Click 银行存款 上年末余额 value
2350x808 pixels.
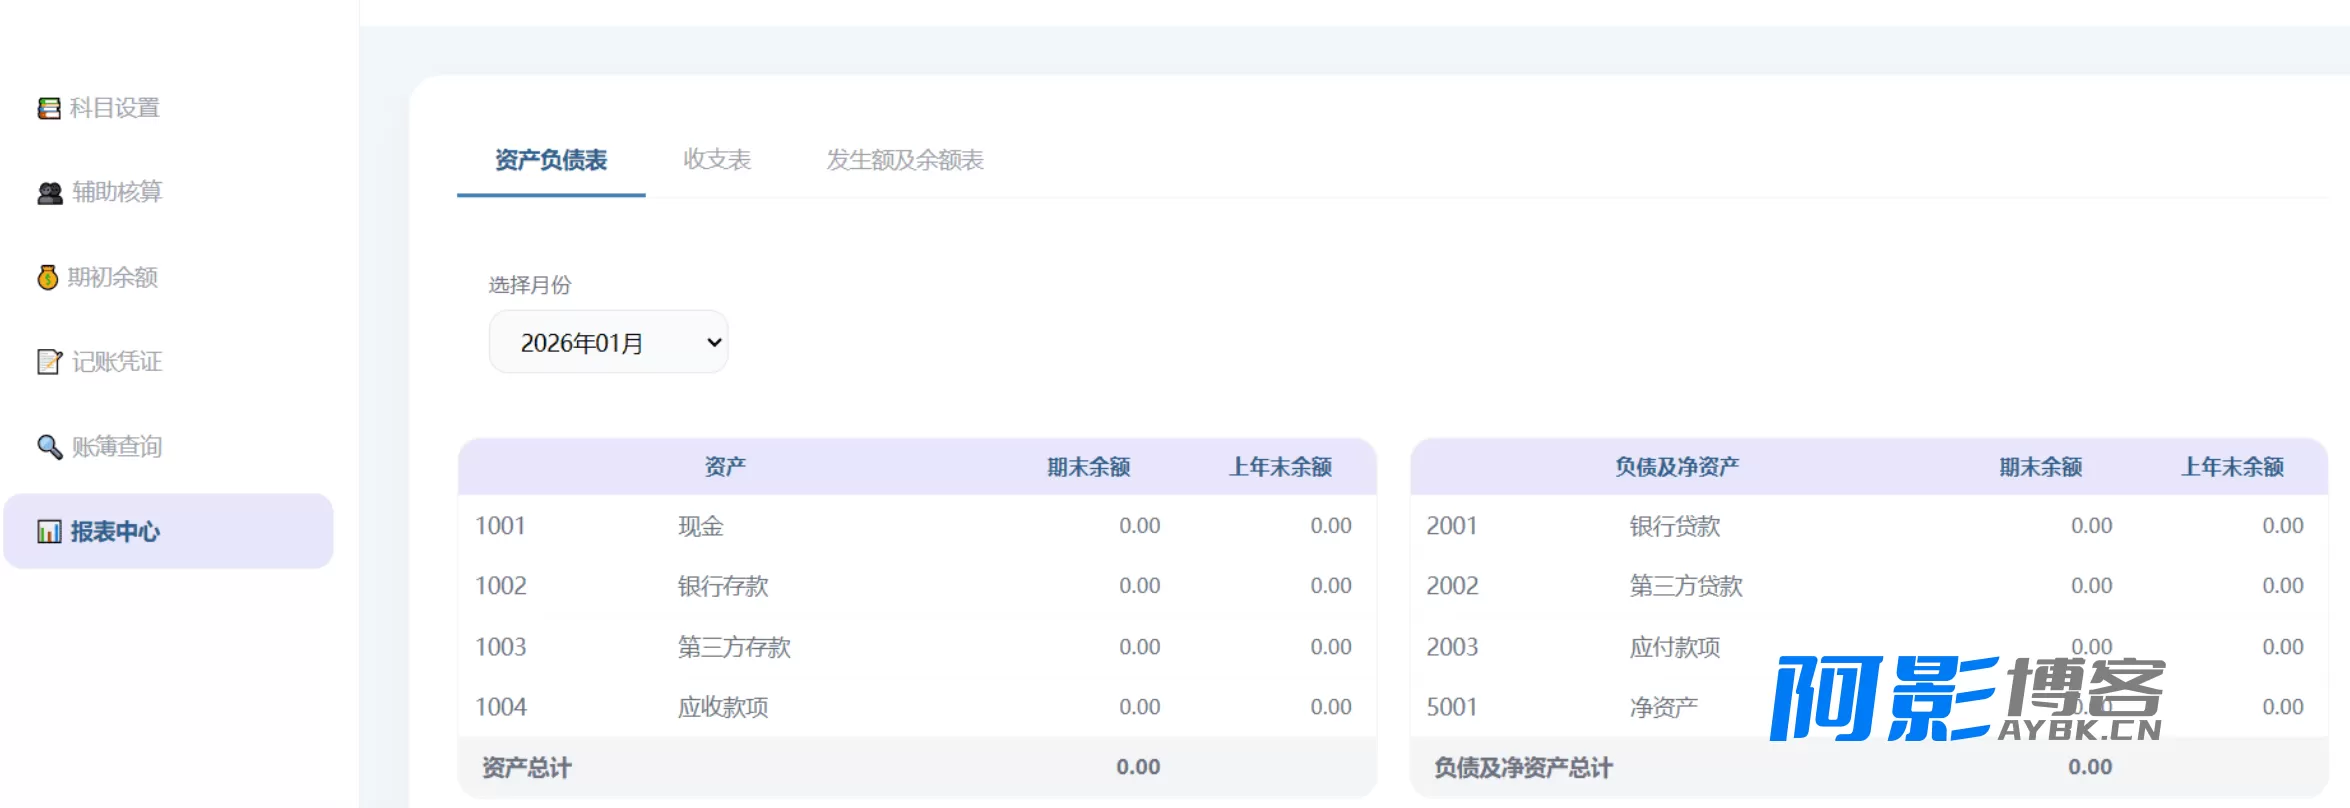pyautogui.click(x=1331, y=586)
